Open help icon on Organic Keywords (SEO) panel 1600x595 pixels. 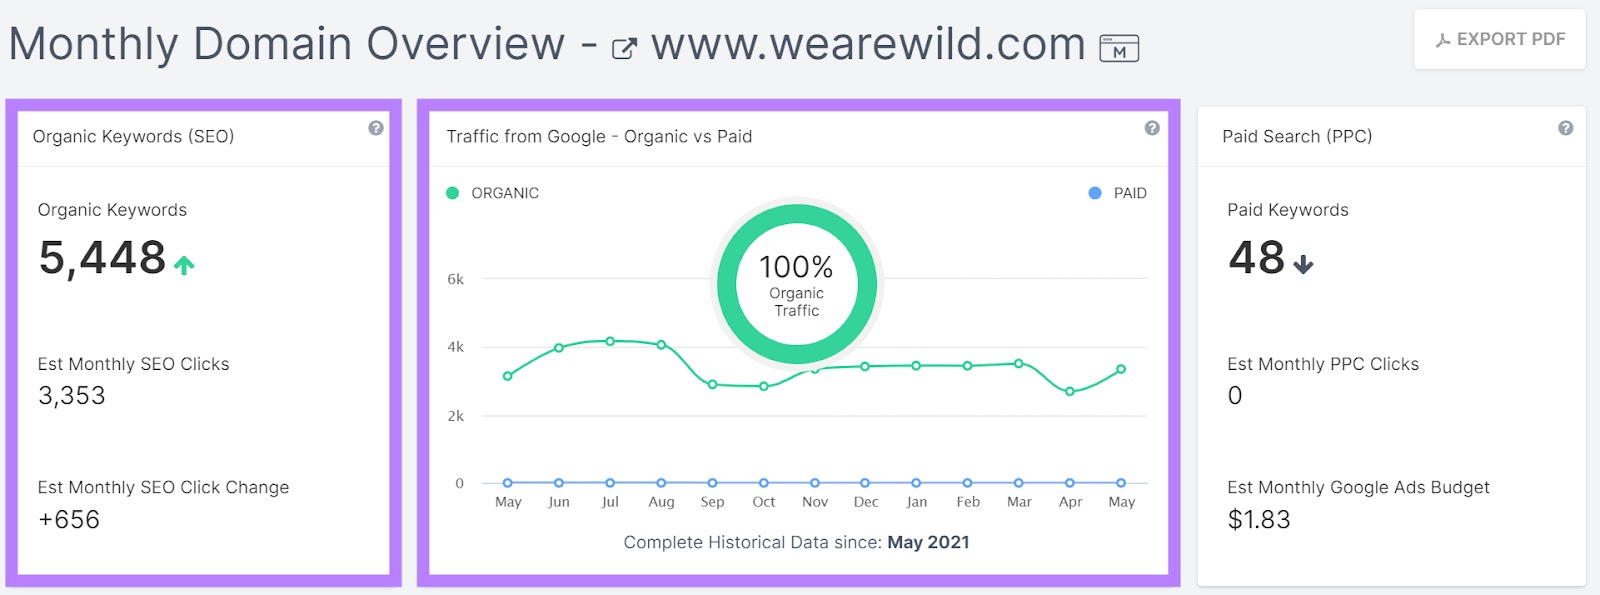click(377, 128)
